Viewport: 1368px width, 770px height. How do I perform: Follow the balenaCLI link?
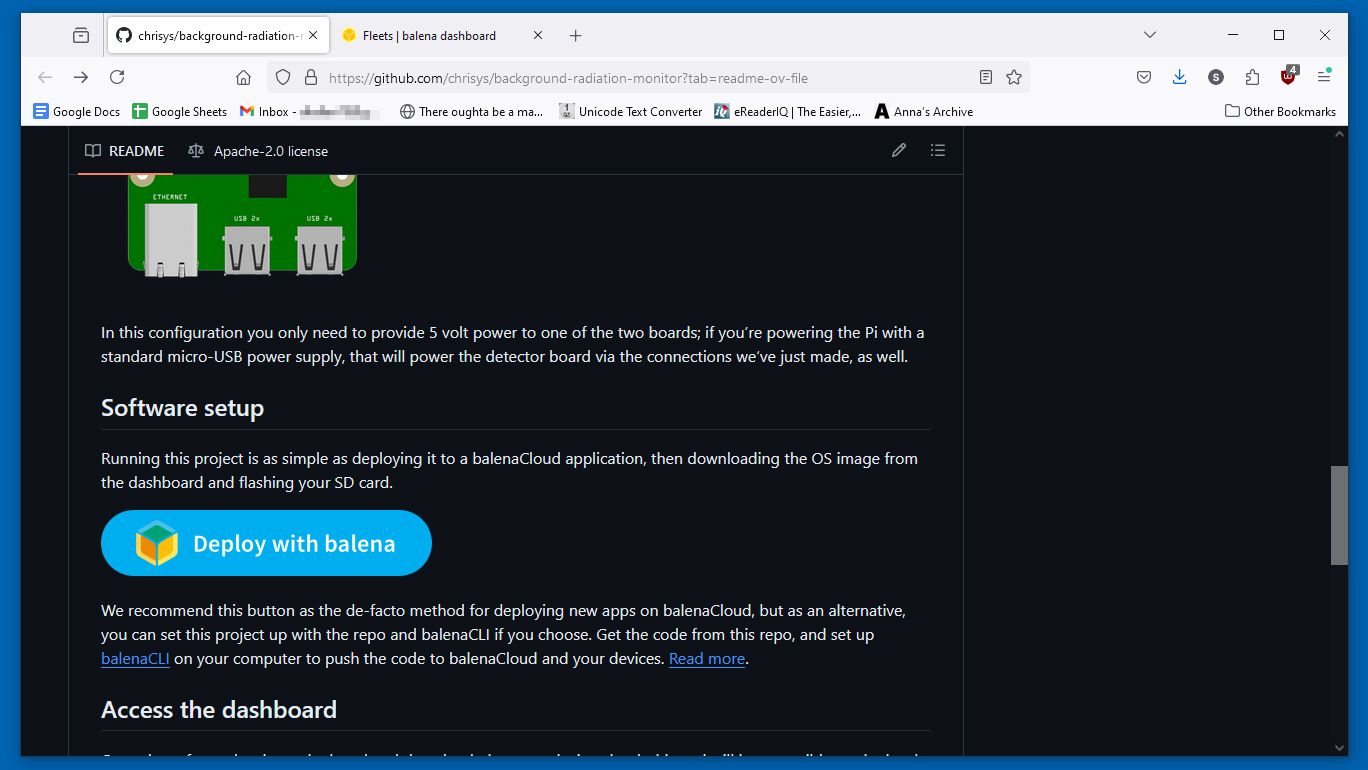135,659
